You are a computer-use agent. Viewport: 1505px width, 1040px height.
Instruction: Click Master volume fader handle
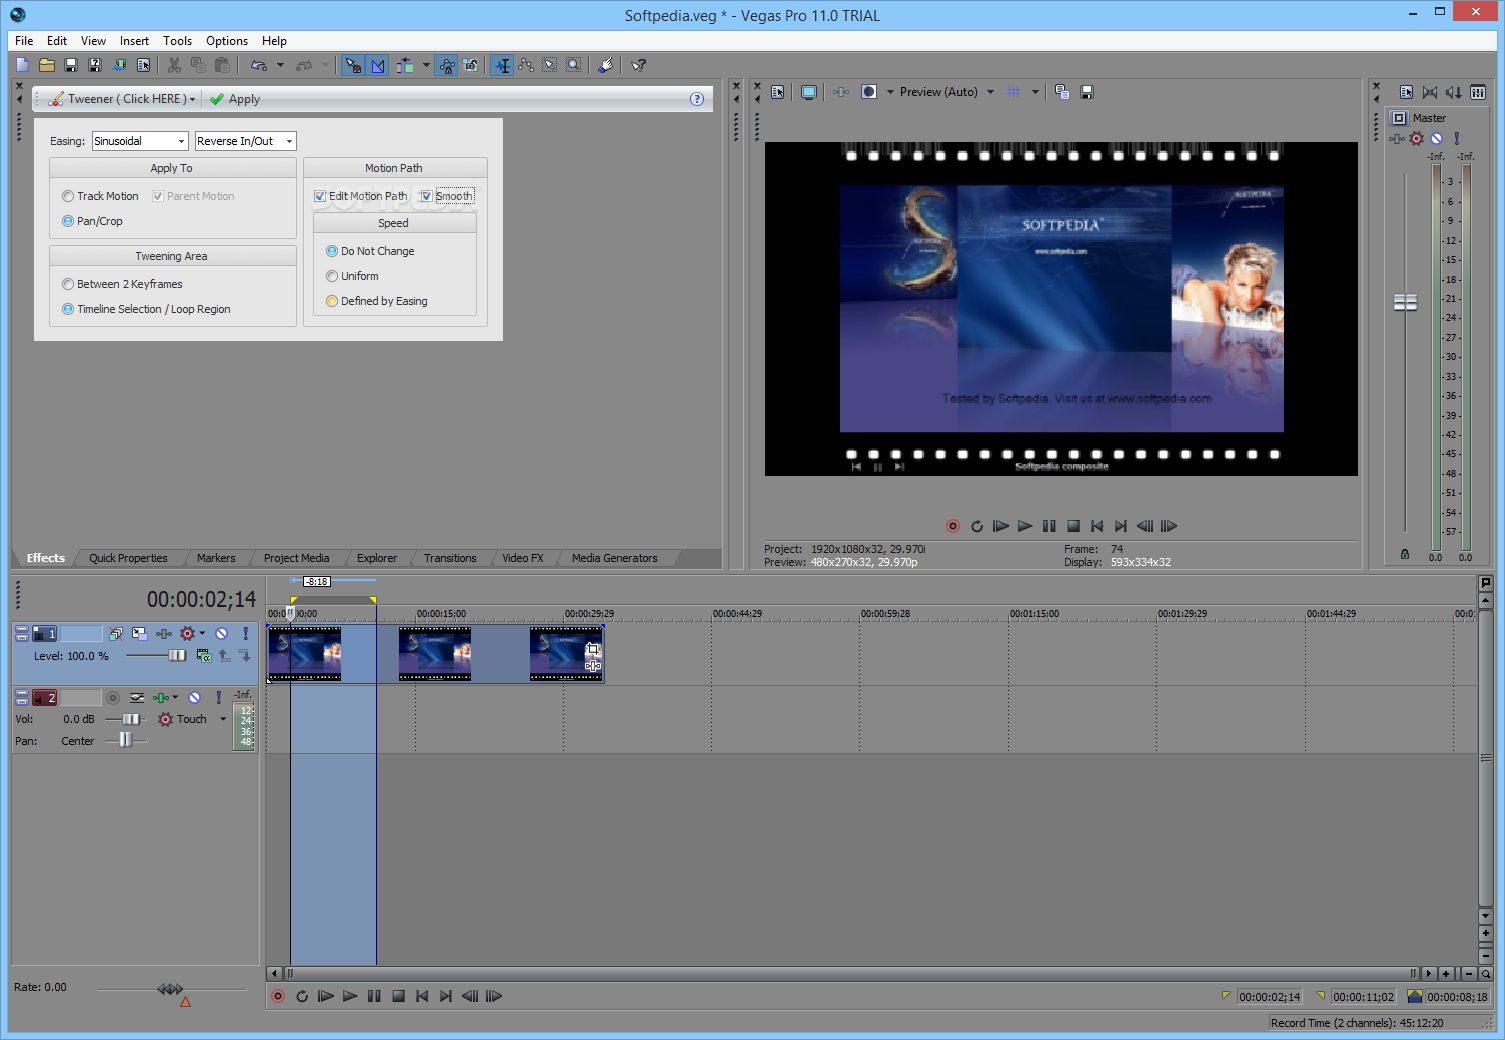coord(1405,302)
